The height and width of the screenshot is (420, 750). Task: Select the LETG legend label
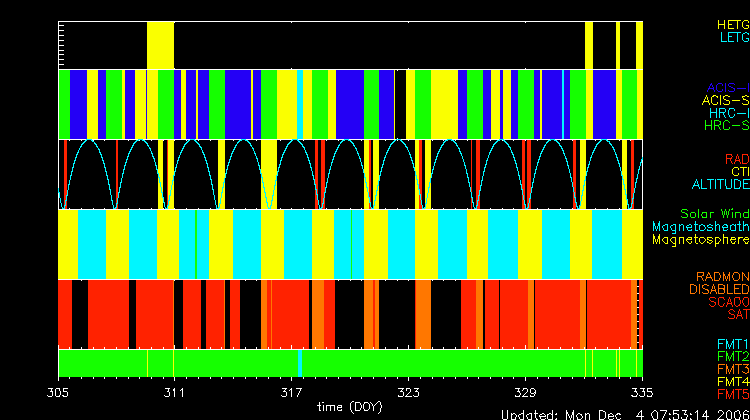(733, 37)
